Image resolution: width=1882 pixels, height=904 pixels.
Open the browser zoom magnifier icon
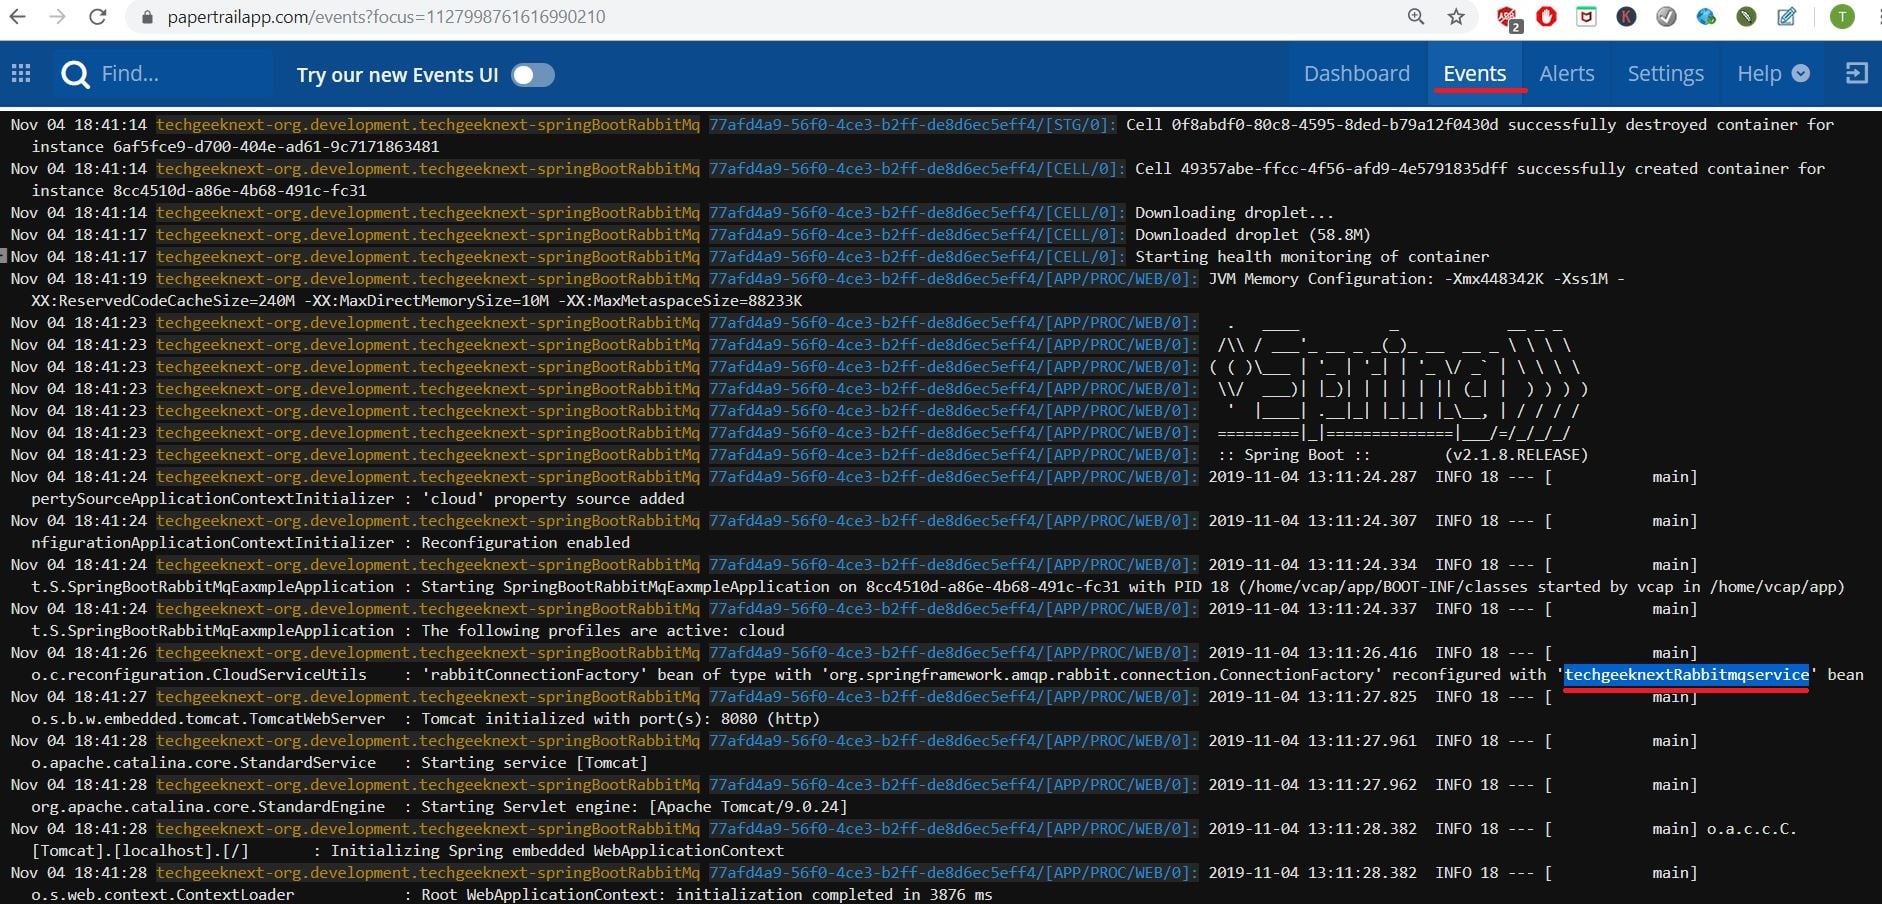pos(1416,17)
